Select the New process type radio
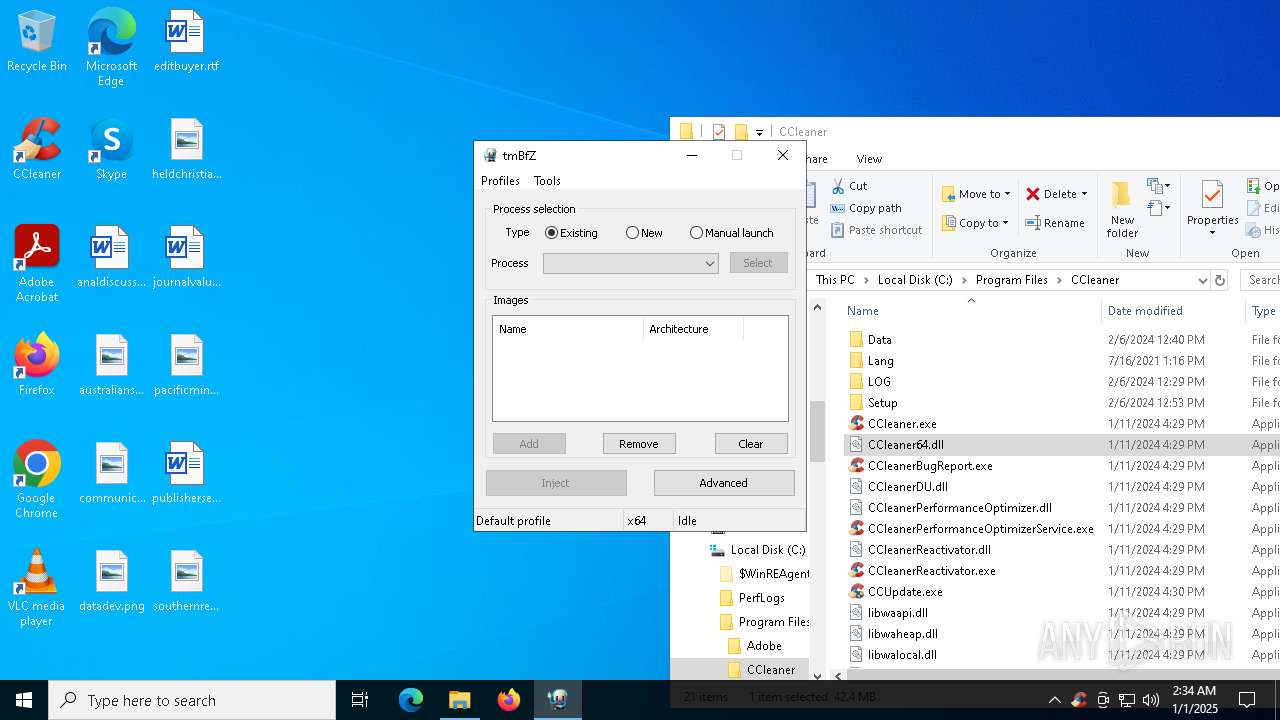 644,233
